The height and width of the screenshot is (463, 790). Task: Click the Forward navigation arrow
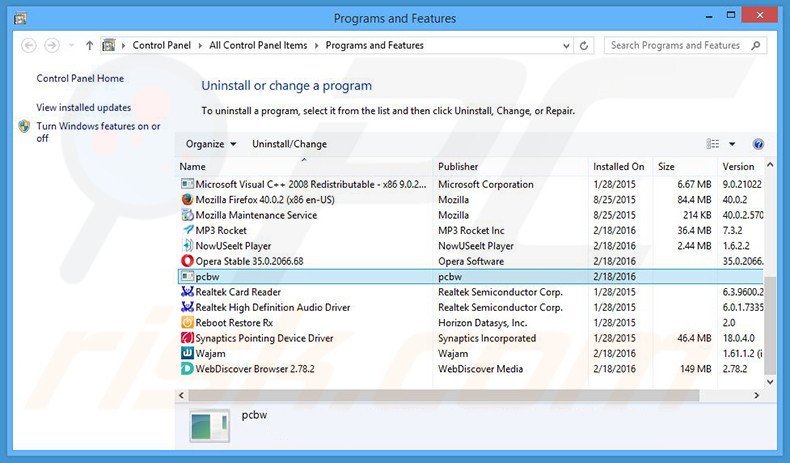pos(52,45)
